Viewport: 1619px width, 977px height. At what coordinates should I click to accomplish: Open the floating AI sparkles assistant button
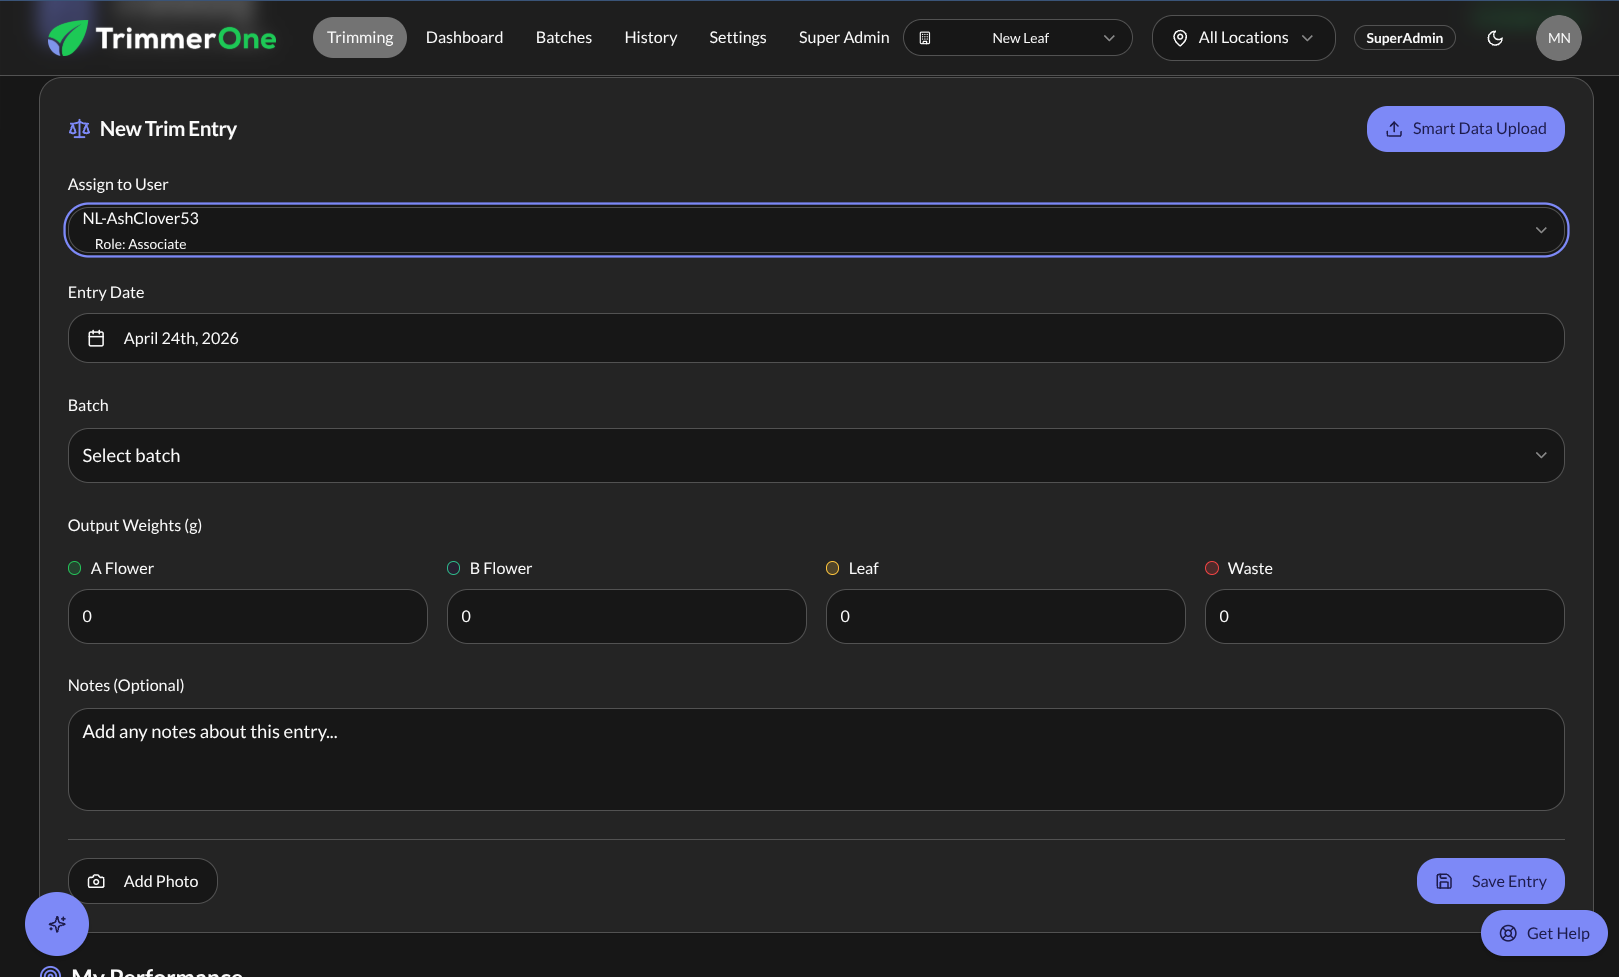(57, 924)
